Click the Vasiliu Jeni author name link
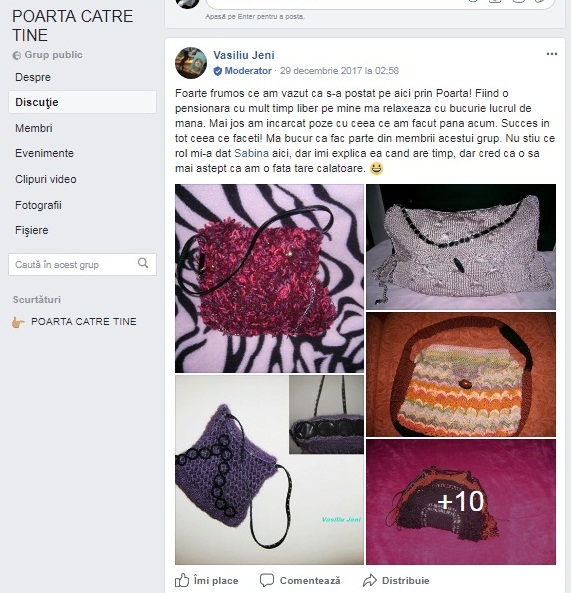571x593 pixels. (x=244, y=55)
